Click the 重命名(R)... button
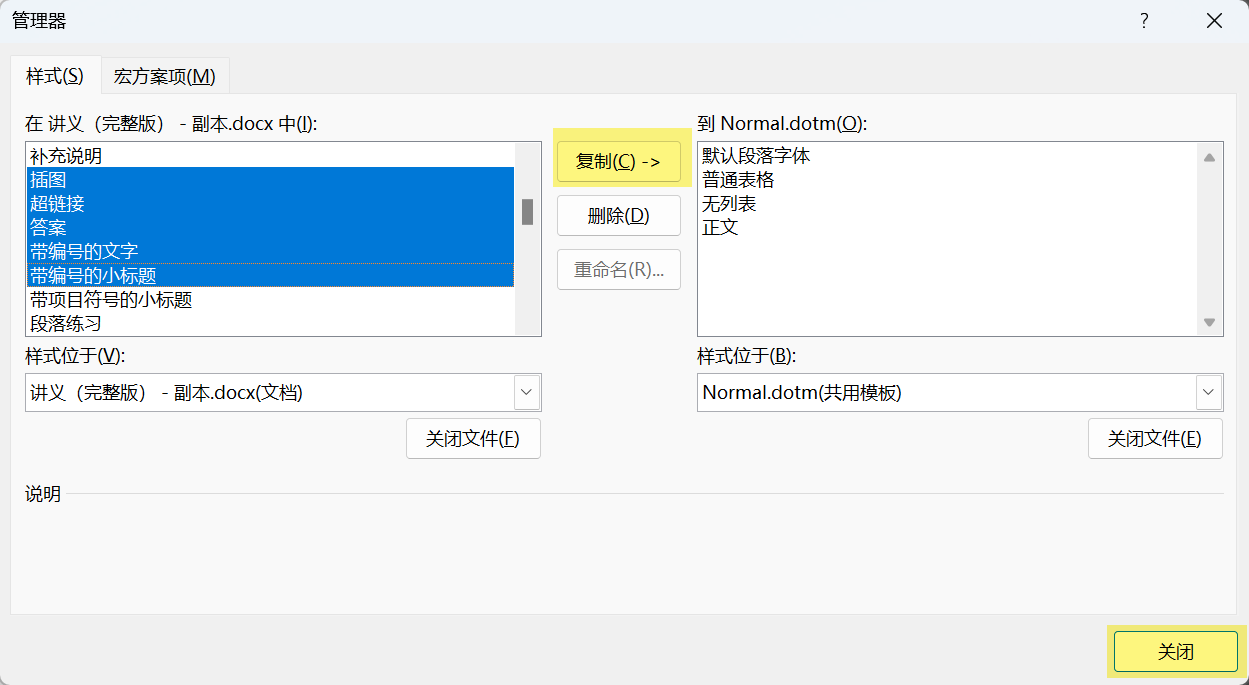The image size is (1249, 685). pos(619,269)
